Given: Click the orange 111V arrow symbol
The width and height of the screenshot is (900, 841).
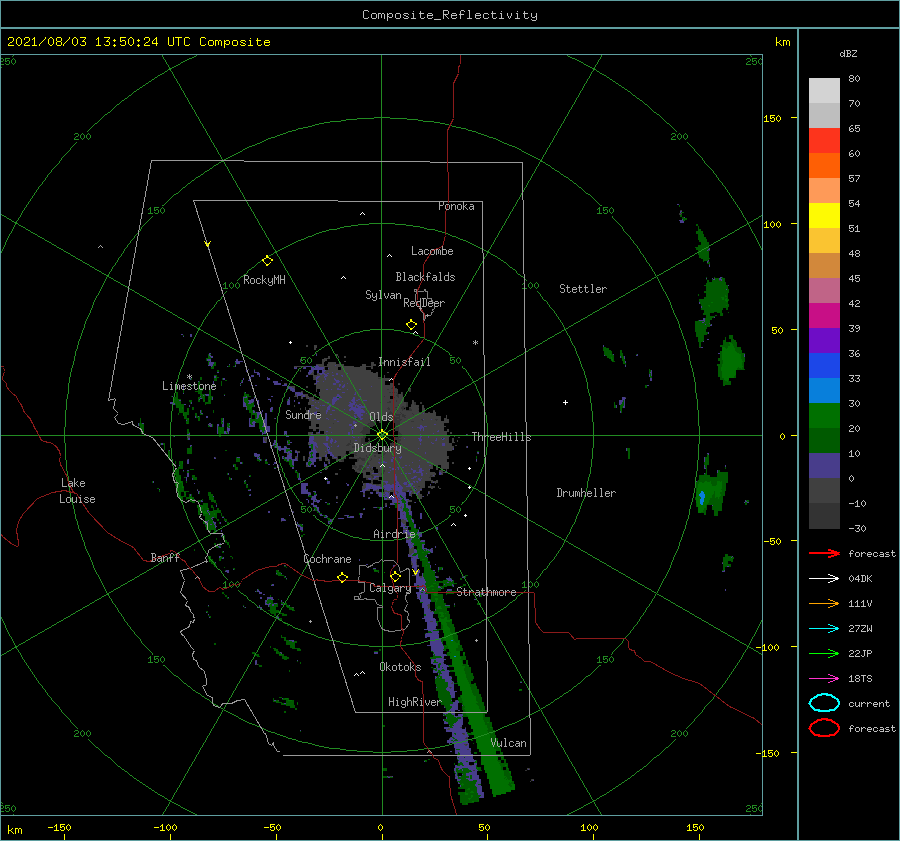Looking at the screenshot, I should [x=824, y=603].
